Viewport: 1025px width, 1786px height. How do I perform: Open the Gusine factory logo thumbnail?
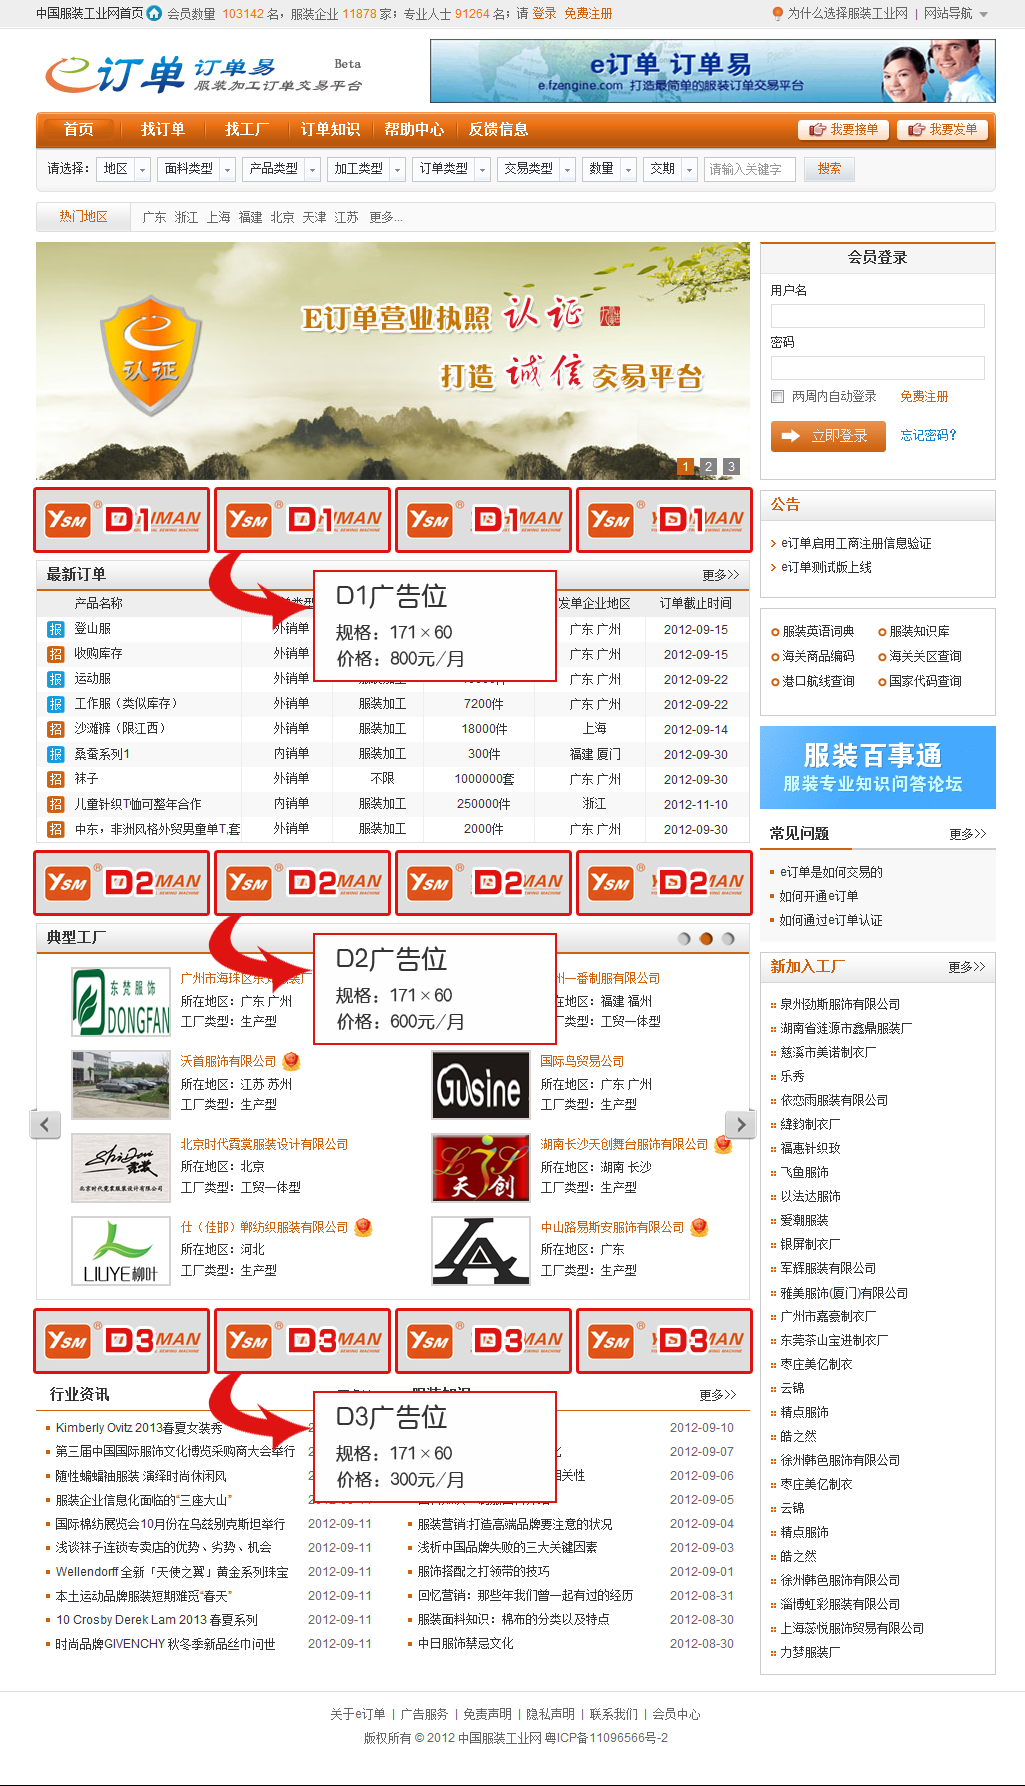[x=480, y=1085]
